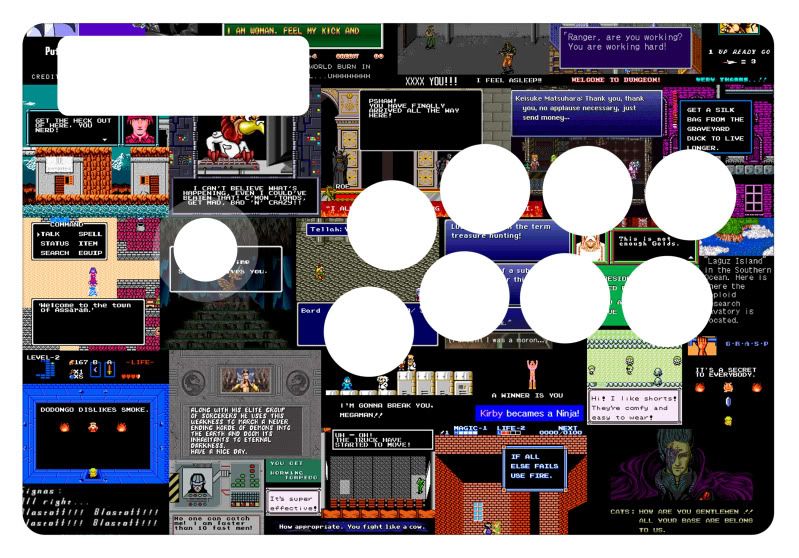Click the blue rupee under secret text

728,402
